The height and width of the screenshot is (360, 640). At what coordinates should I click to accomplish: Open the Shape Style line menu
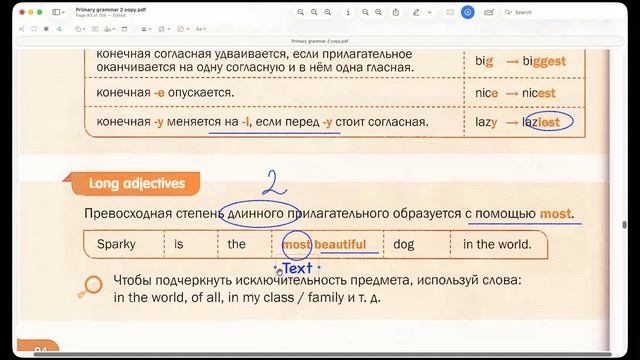[146, 29]
